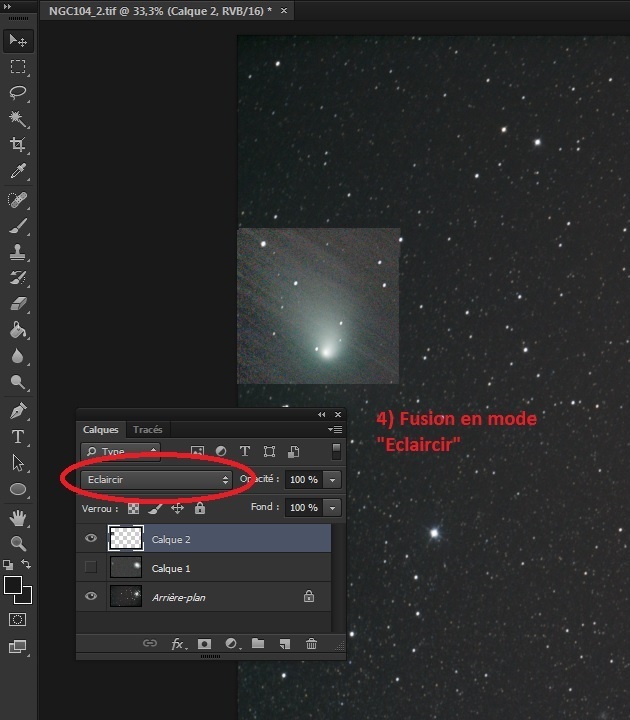The image size is (630, 720).
Task: Collapse the Calques panel with double arrows
Action: [321, 415]
